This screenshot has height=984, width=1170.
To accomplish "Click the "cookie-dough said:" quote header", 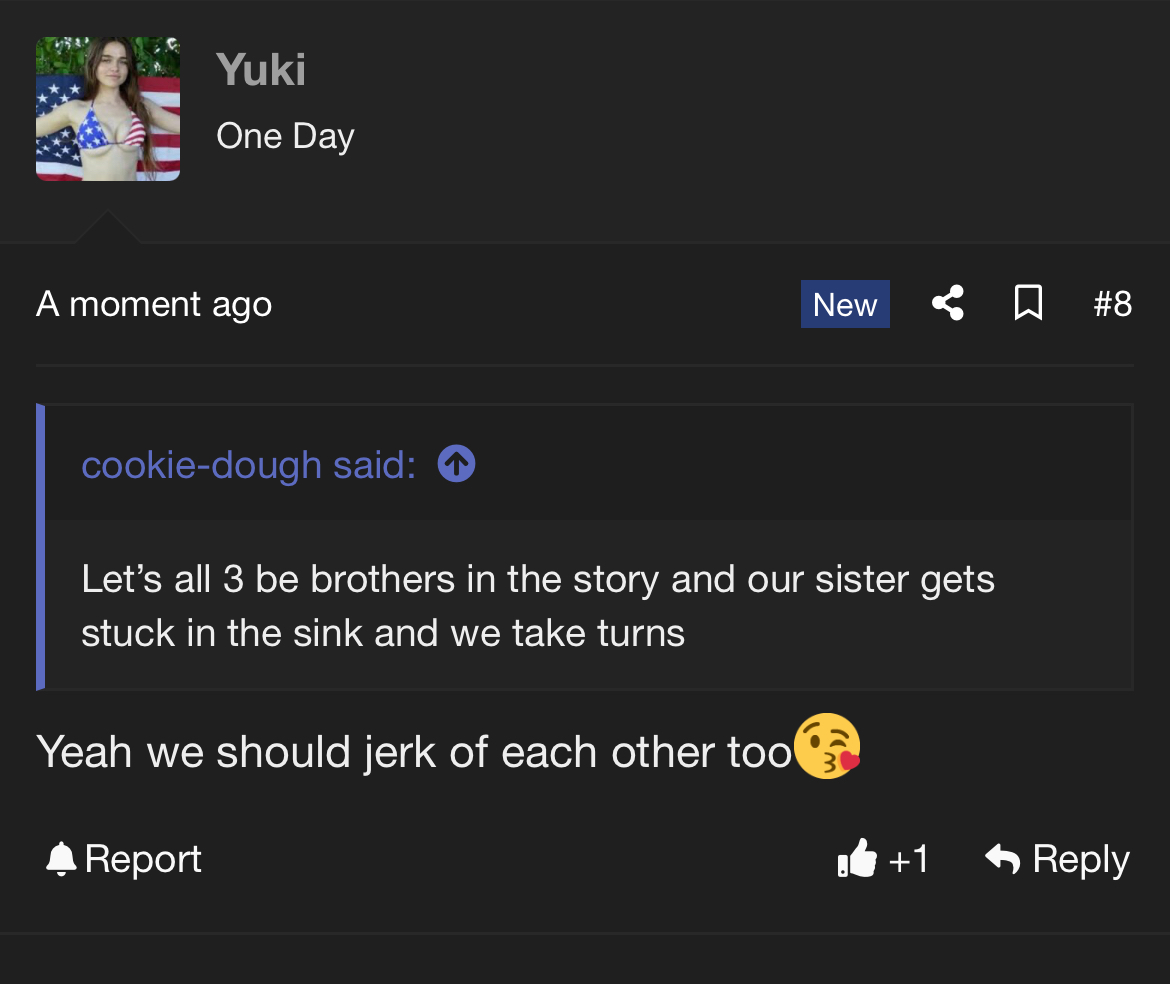I will click(x=248, y=465).
